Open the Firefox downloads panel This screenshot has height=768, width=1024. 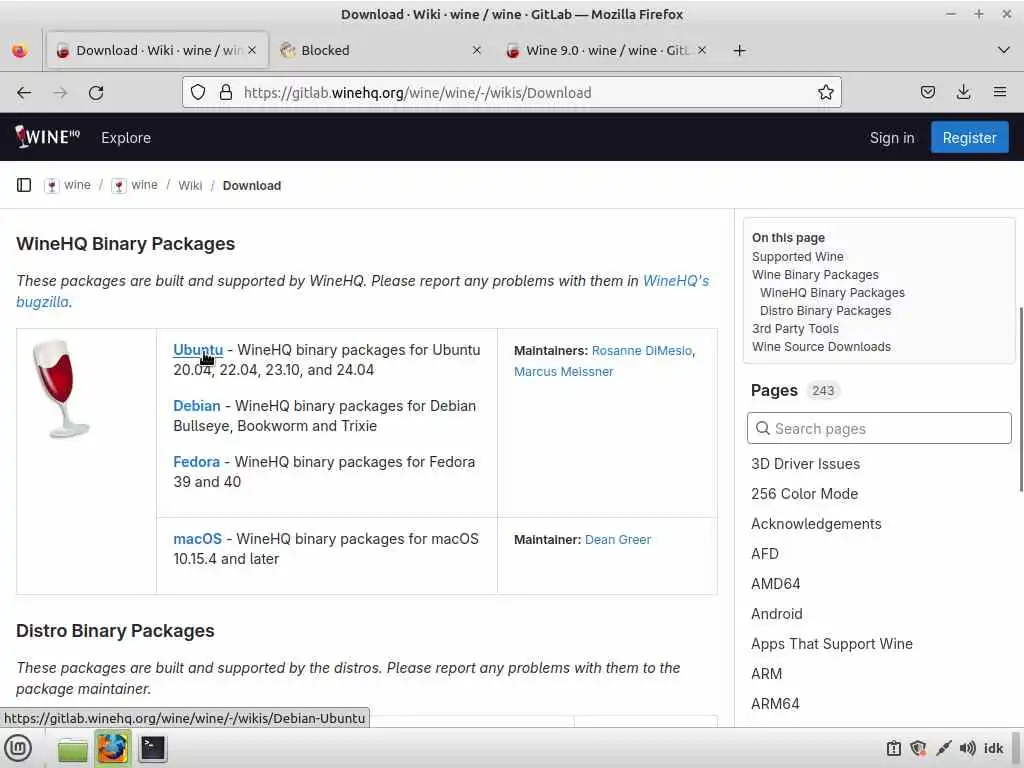963,93
